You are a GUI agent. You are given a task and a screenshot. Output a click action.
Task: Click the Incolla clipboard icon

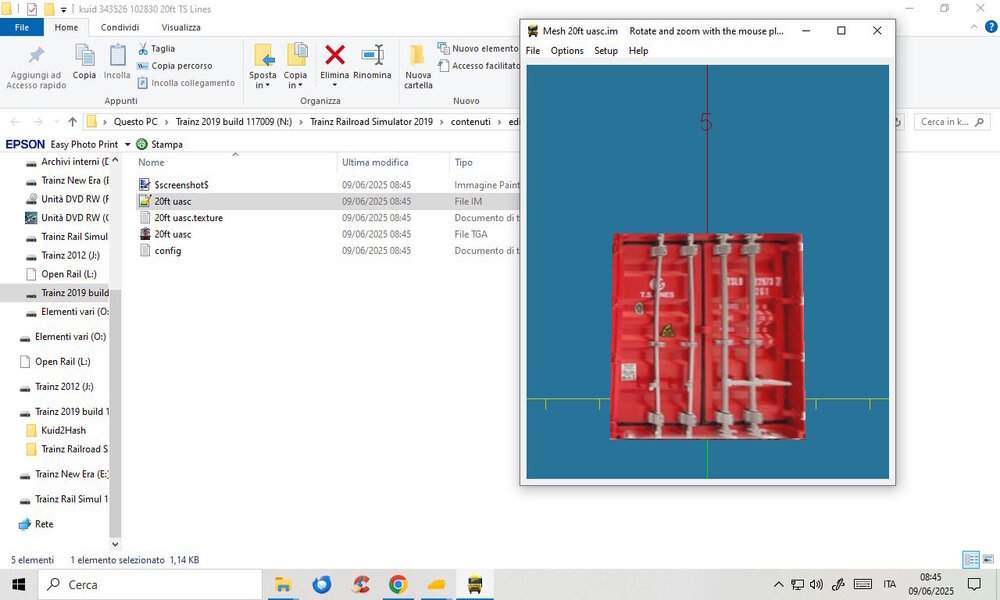[x=117, y=55]
